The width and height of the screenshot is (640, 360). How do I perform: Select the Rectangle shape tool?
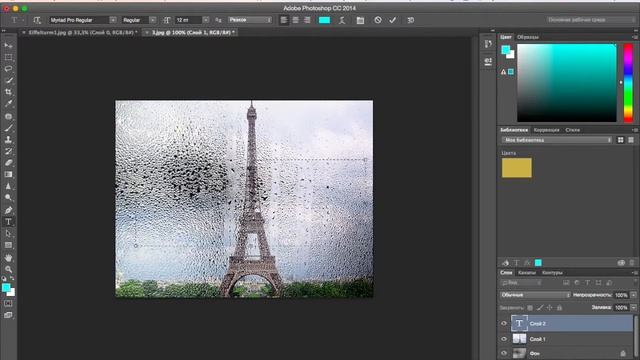[x=8, y=245]
